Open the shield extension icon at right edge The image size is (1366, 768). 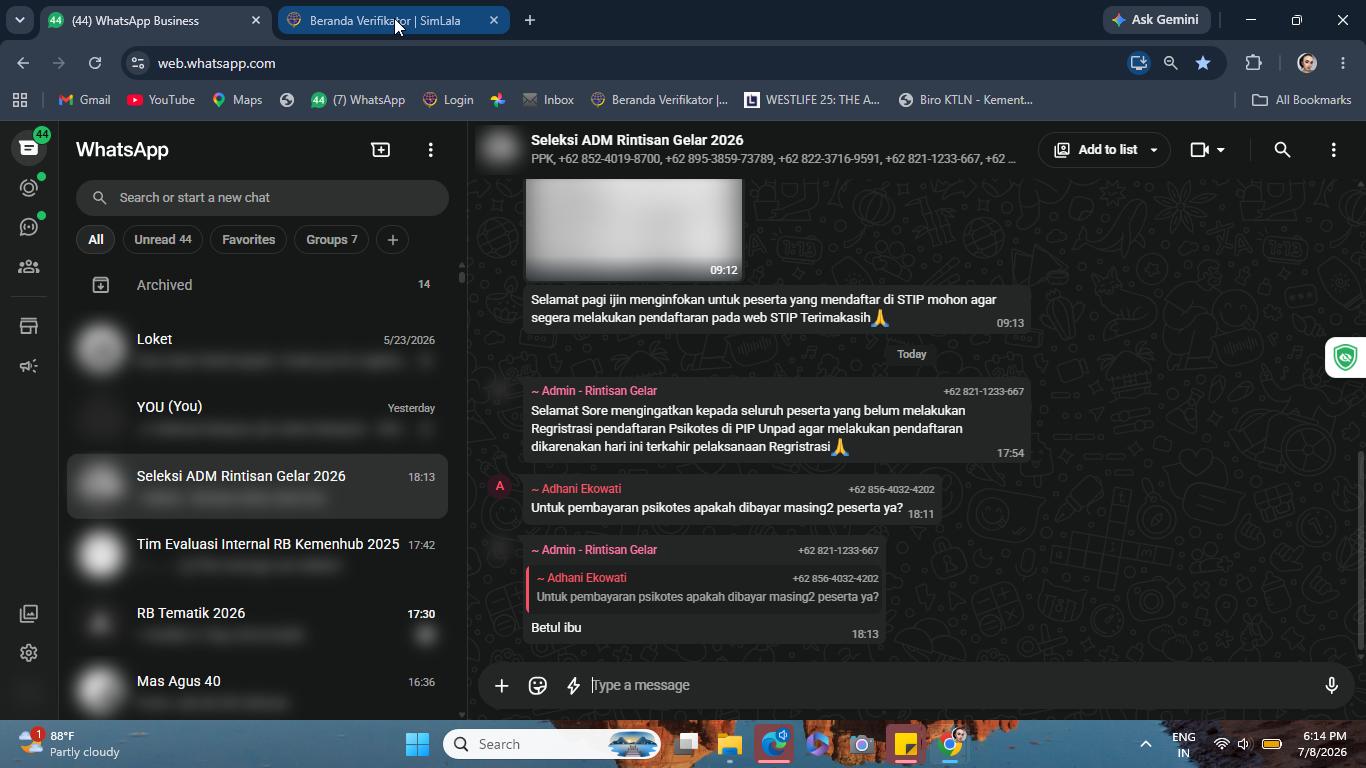coord(1346,357)
